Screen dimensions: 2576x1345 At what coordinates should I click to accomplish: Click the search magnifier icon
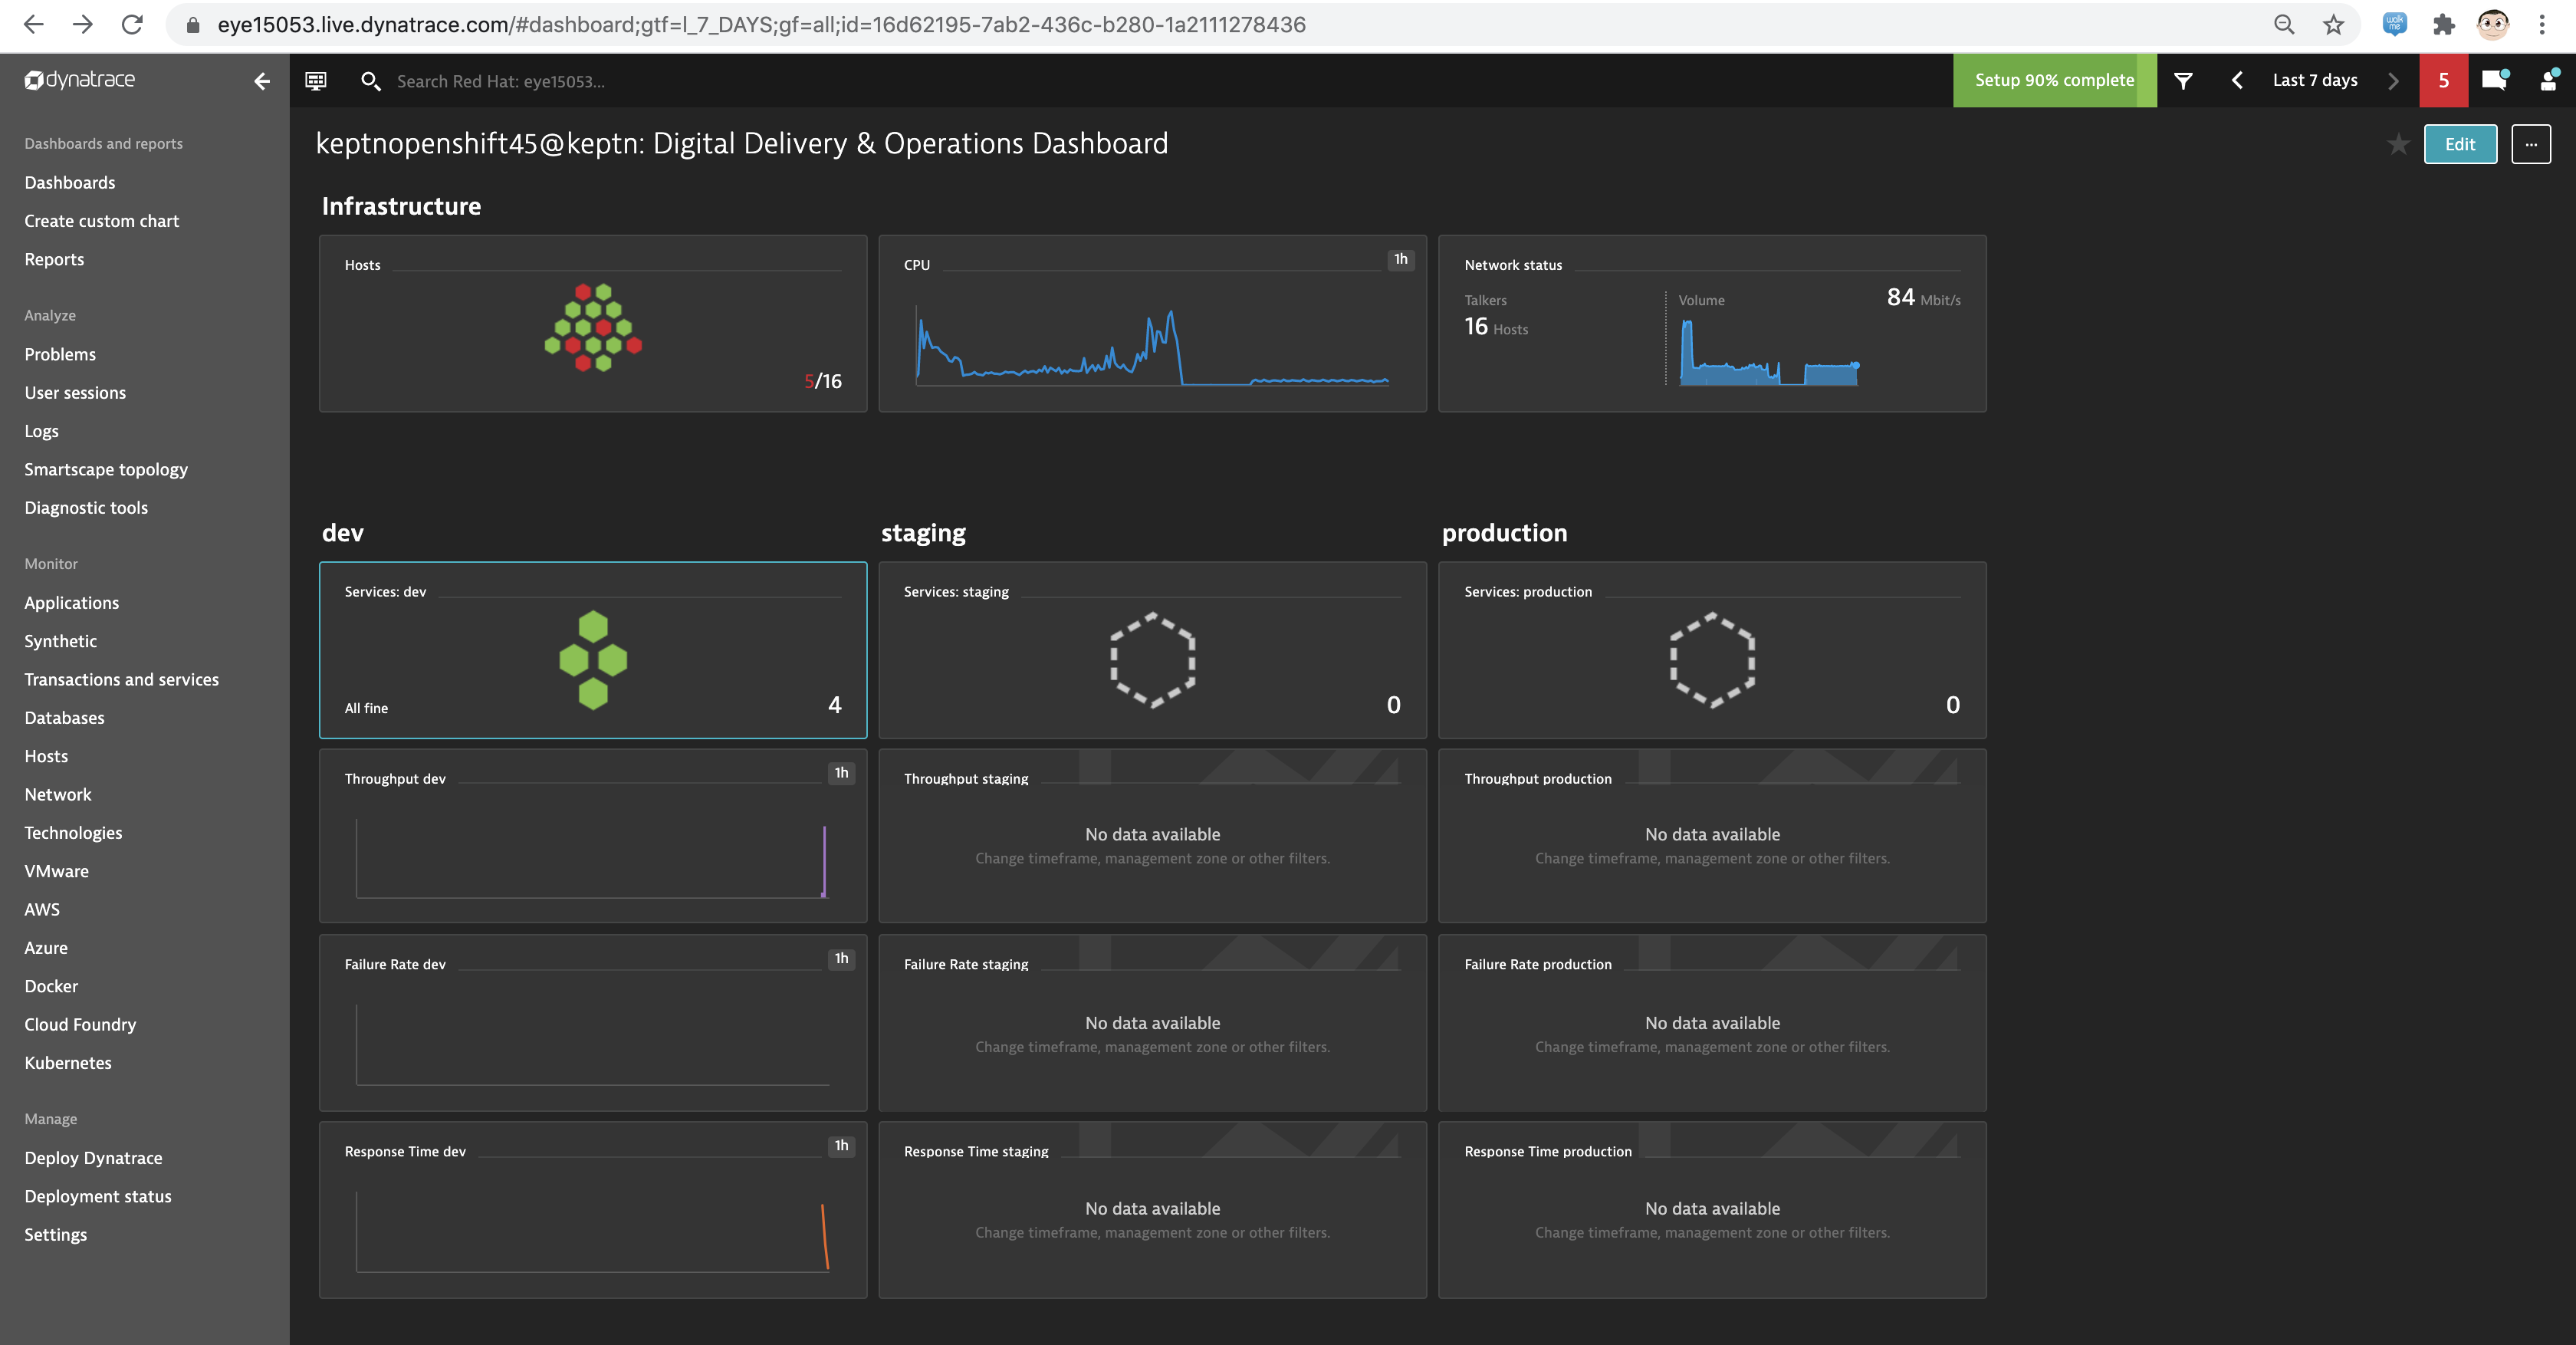click(x=370, y=81)
